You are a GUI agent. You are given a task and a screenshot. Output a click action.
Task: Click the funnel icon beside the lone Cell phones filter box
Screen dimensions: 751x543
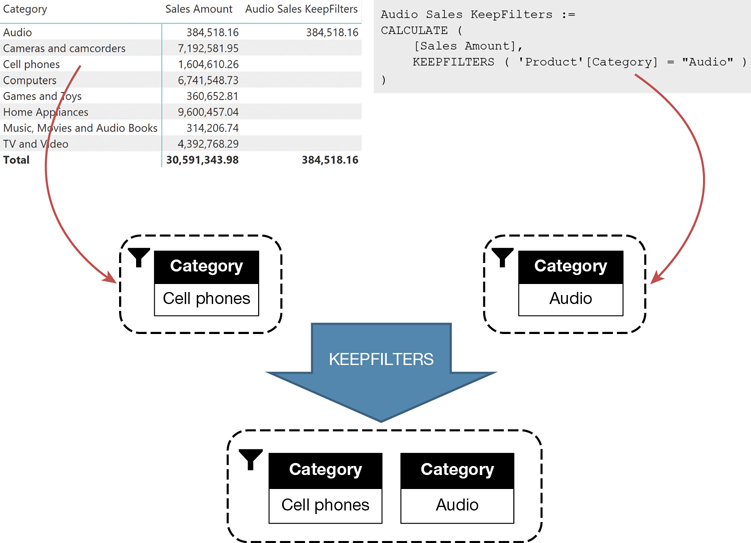(x=139, y=257)
